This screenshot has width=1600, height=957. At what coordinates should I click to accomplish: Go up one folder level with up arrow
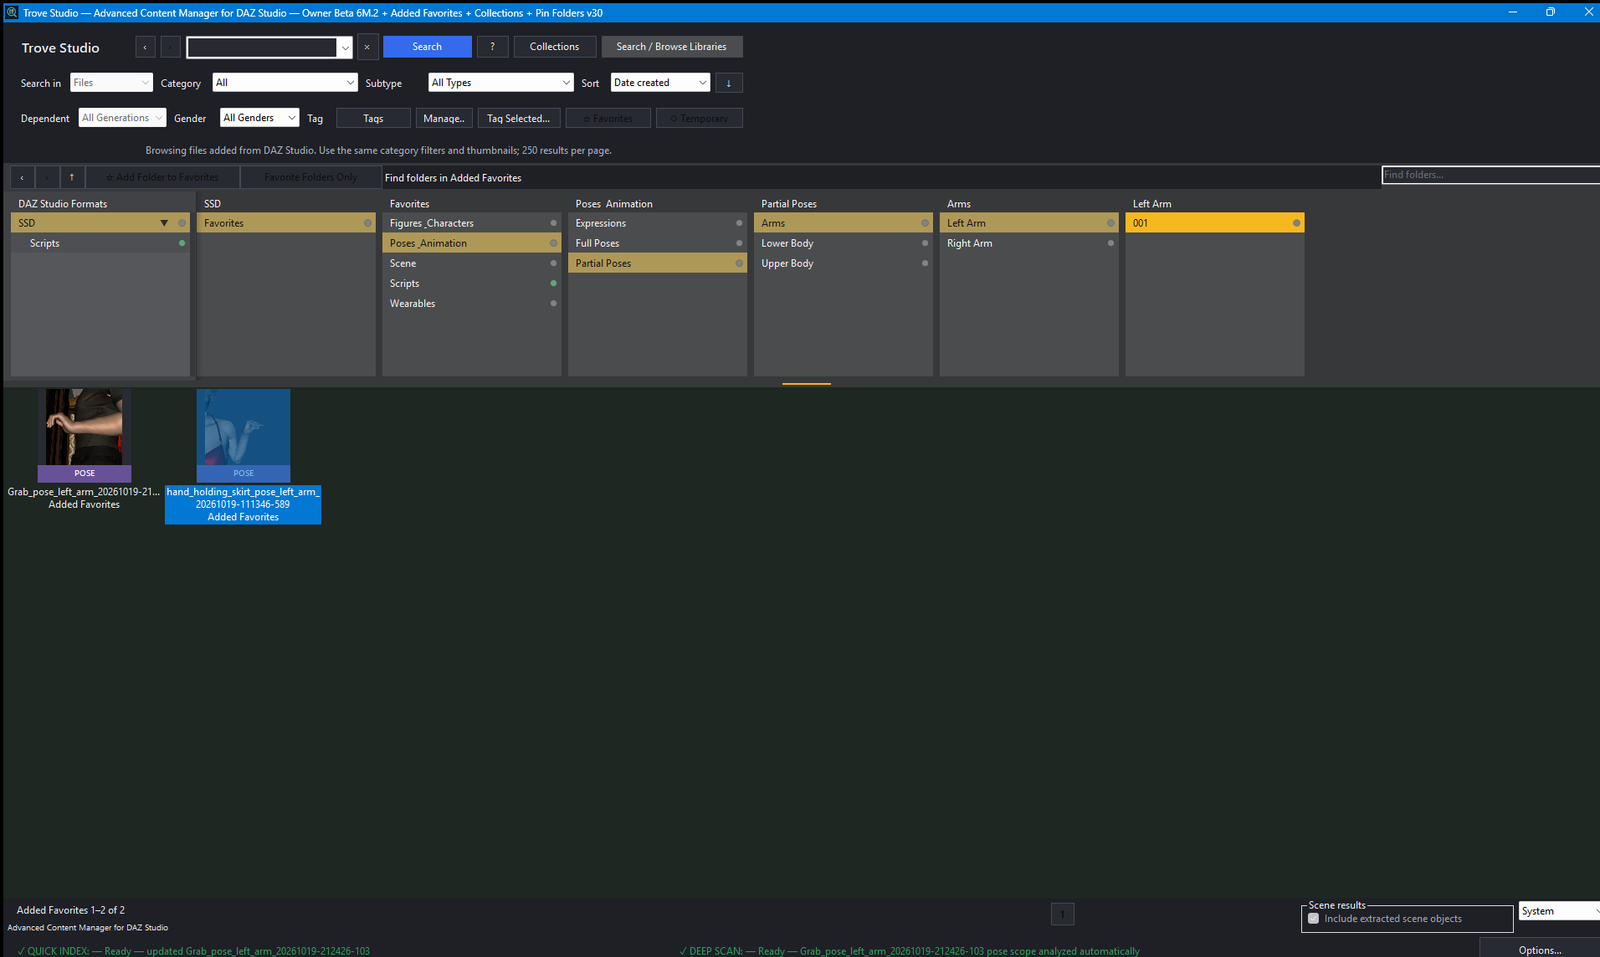pyautogui.click(x=72, y=177)
